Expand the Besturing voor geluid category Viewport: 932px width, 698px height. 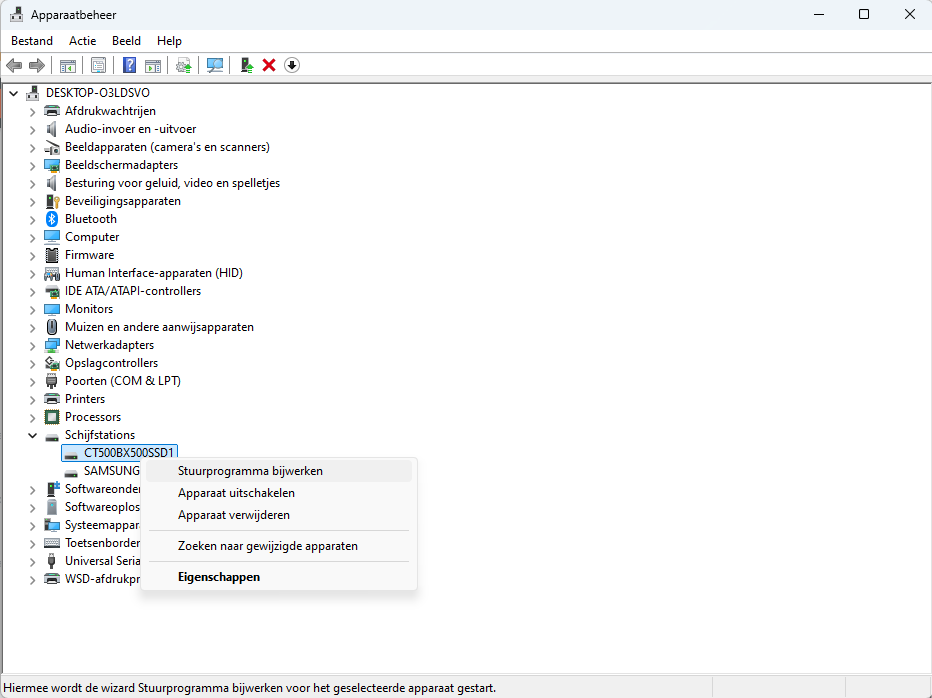point(33,184)
